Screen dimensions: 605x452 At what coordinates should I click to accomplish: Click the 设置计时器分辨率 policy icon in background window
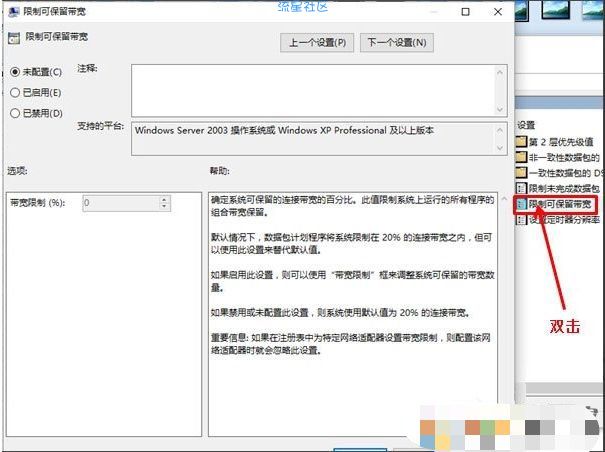[x=521, y=220]
